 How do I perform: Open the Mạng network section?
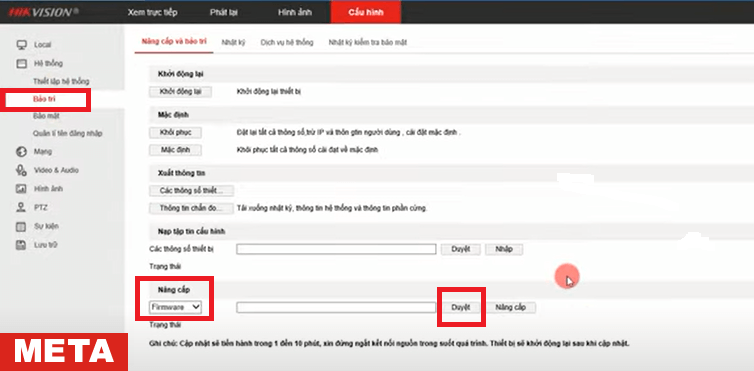click(x=43, y=152)
